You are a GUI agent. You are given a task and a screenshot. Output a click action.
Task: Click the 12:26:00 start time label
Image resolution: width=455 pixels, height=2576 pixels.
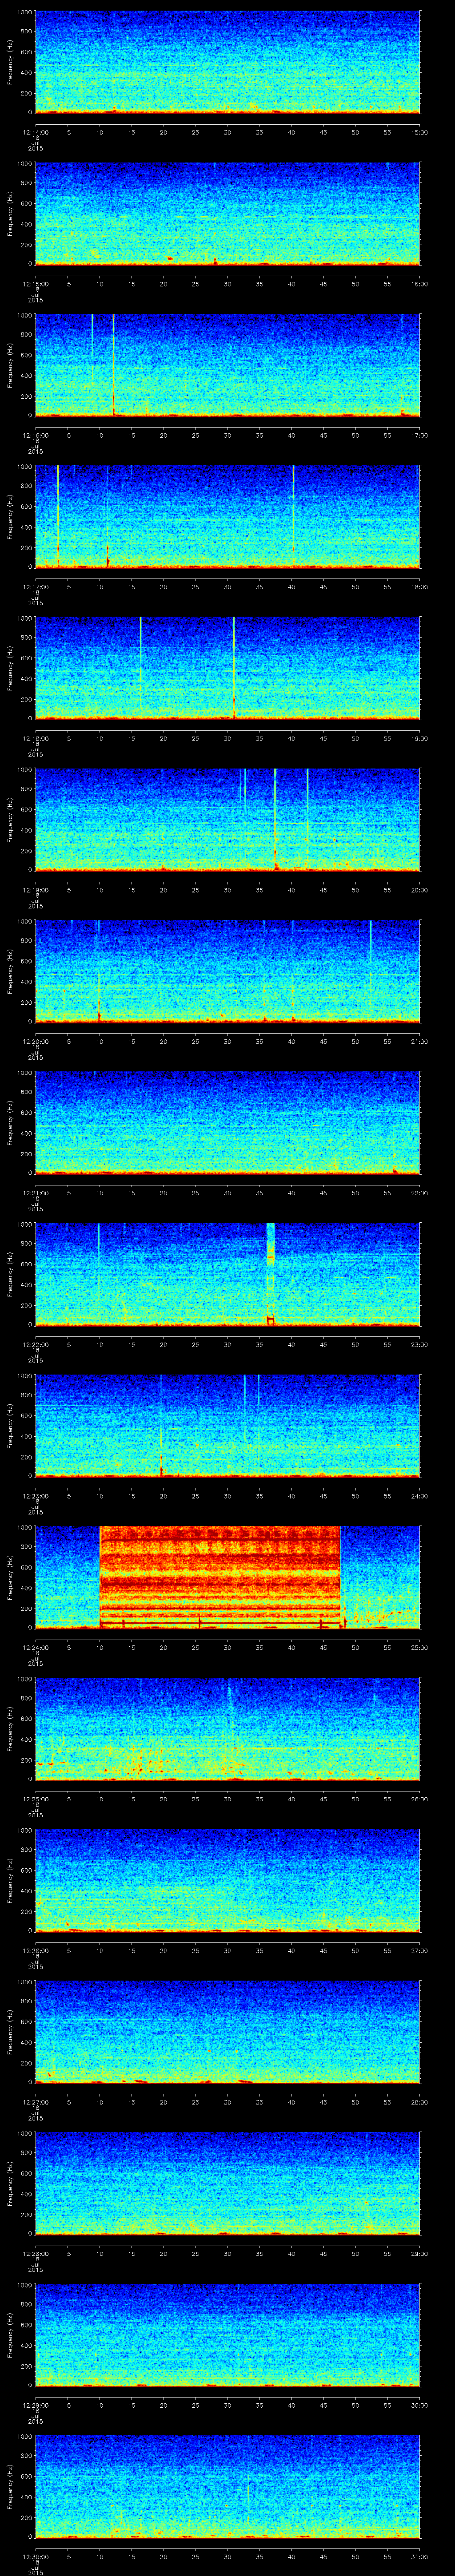(x=35, y=1950)
